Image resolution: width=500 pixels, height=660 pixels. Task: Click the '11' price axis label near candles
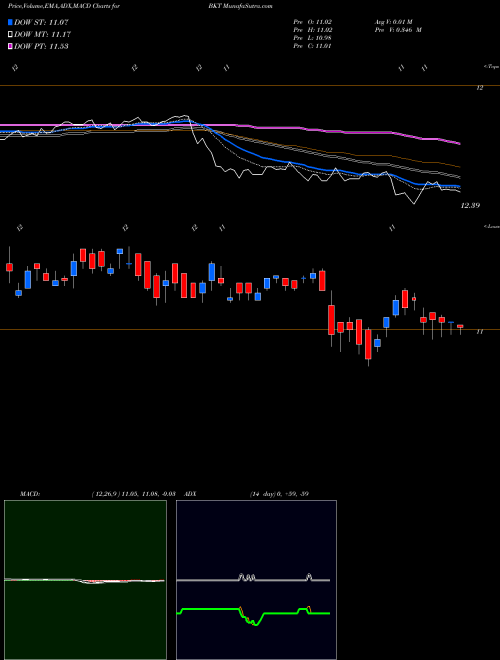pos(479,332)
